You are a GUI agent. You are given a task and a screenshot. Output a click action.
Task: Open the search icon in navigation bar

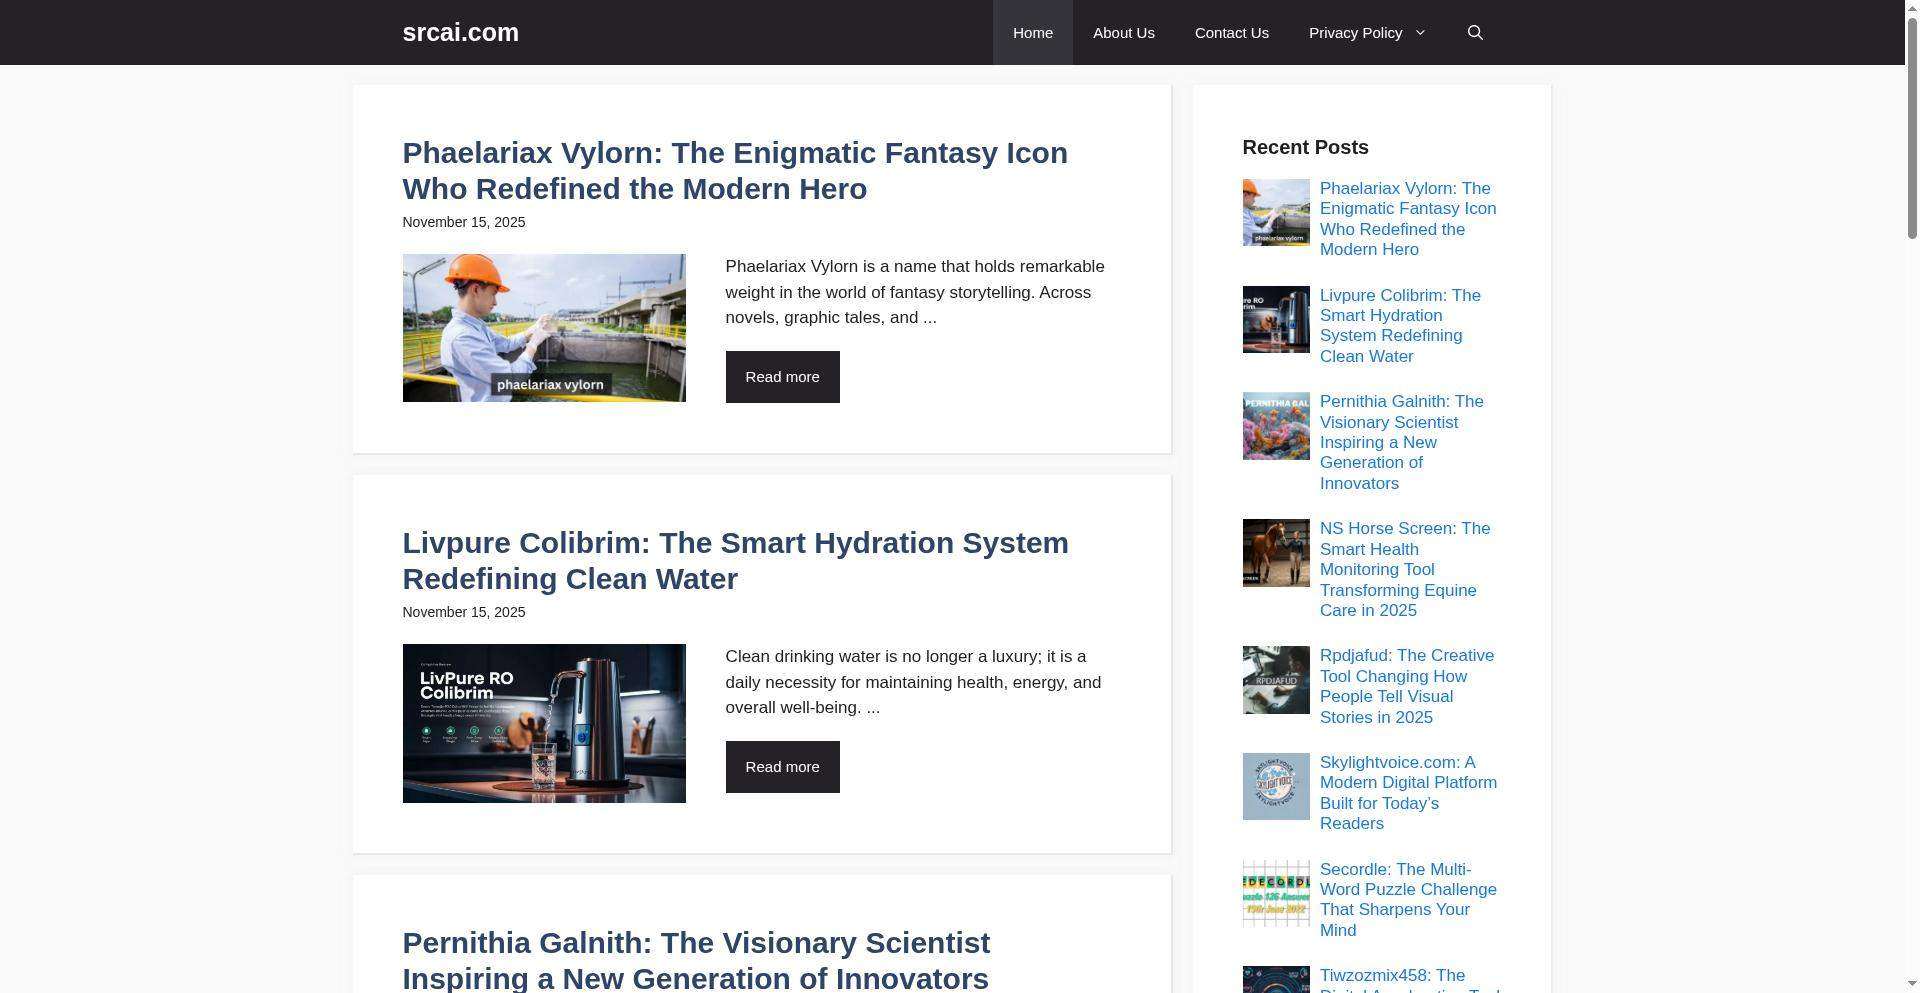tap(1474, 33)
